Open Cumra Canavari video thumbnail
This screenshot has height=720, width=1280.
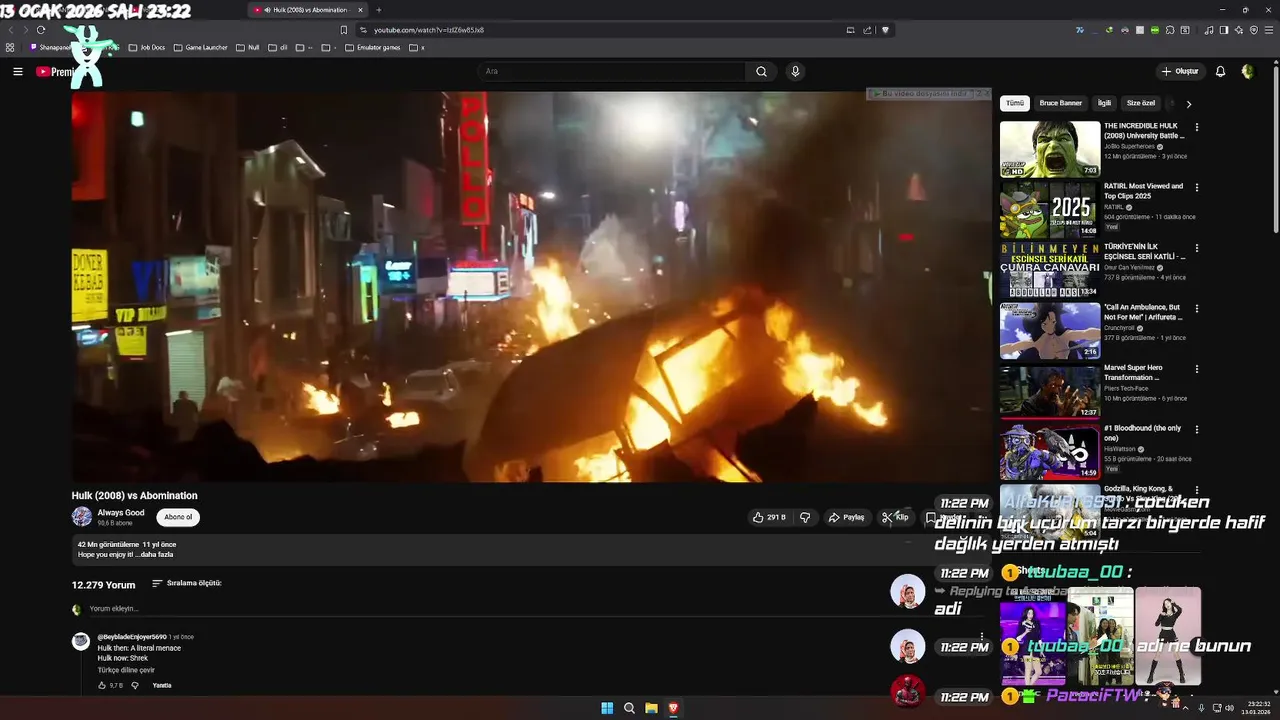[1050, 270]
